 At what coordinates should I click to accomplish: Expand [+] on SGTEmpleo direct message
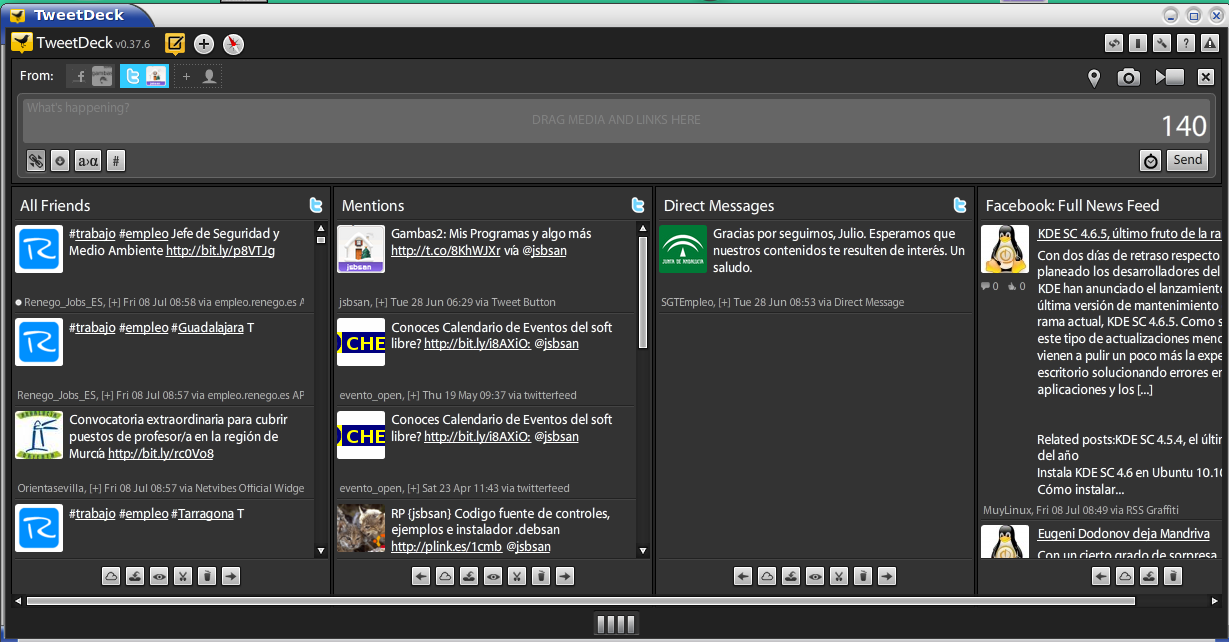pyautogui.click(x=726, y=302)
